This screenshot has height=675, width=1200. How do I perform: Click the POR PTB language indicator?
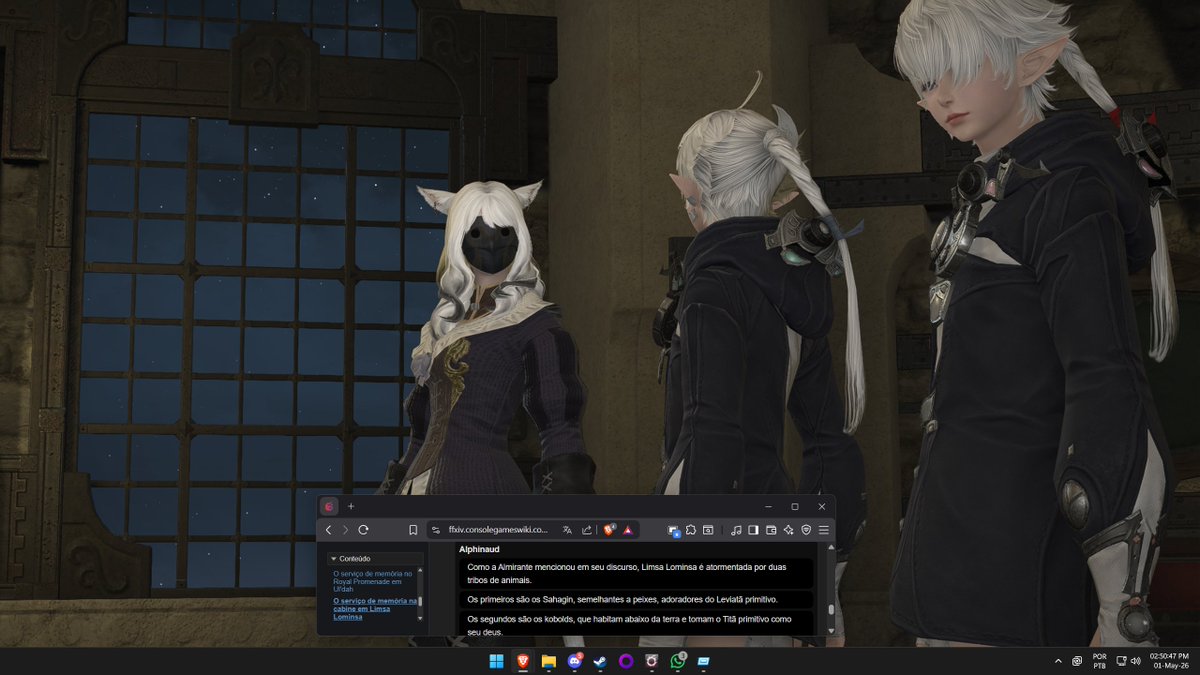pyautogui.click(x=1100, y=661)
